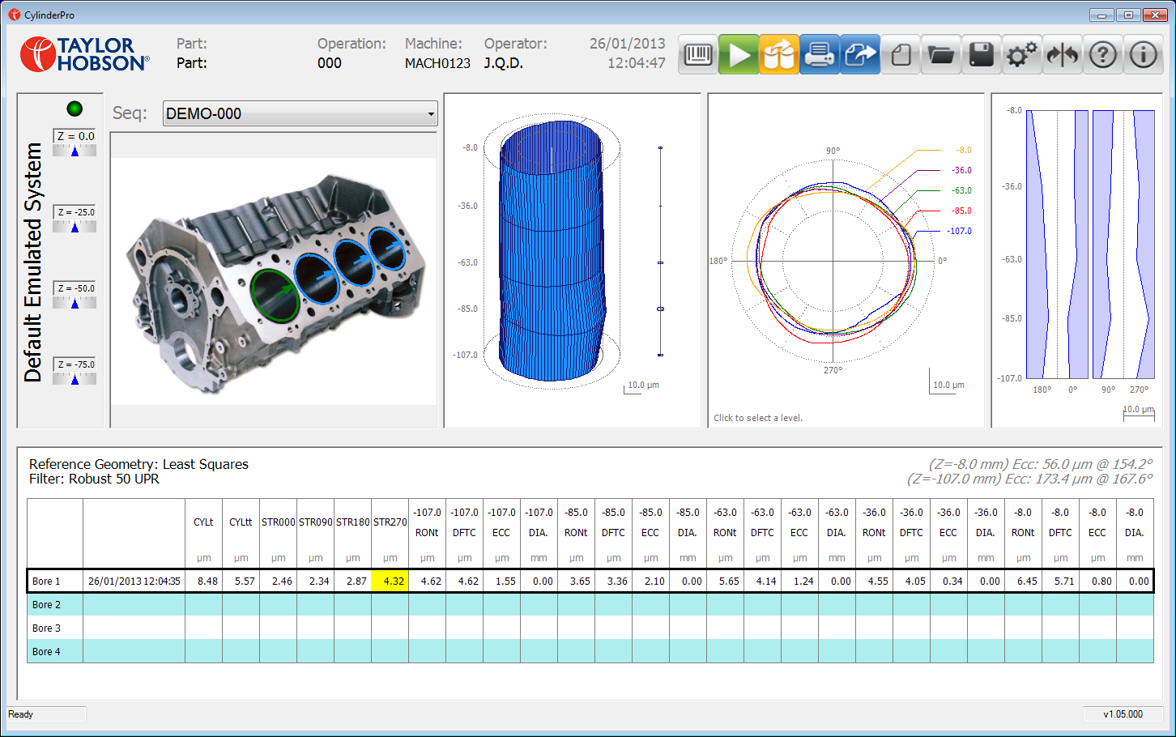
Task: Click the STR090 column header
Action: pyautogui.click(x=316, y=534)
